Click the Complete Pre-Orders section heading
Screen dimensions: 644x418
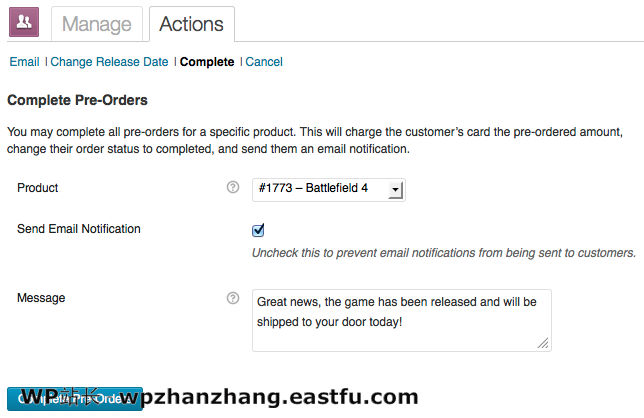[x=77, y=101]
